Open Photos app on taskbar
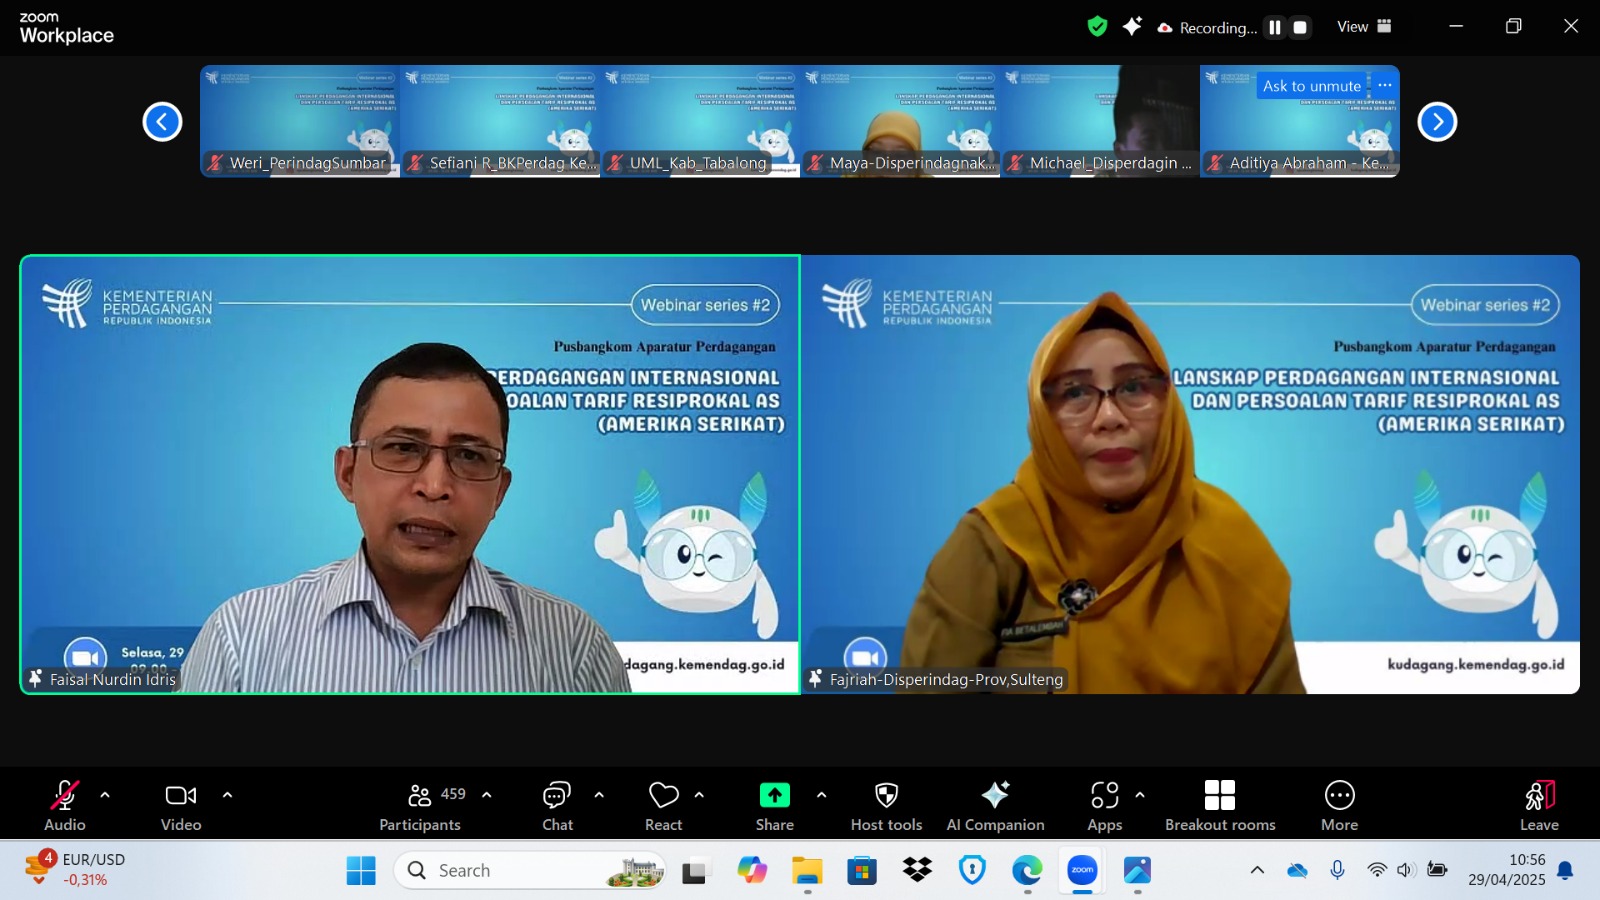The width and height of the screenshot is (1600, 900). click(x=1137, y=871)
